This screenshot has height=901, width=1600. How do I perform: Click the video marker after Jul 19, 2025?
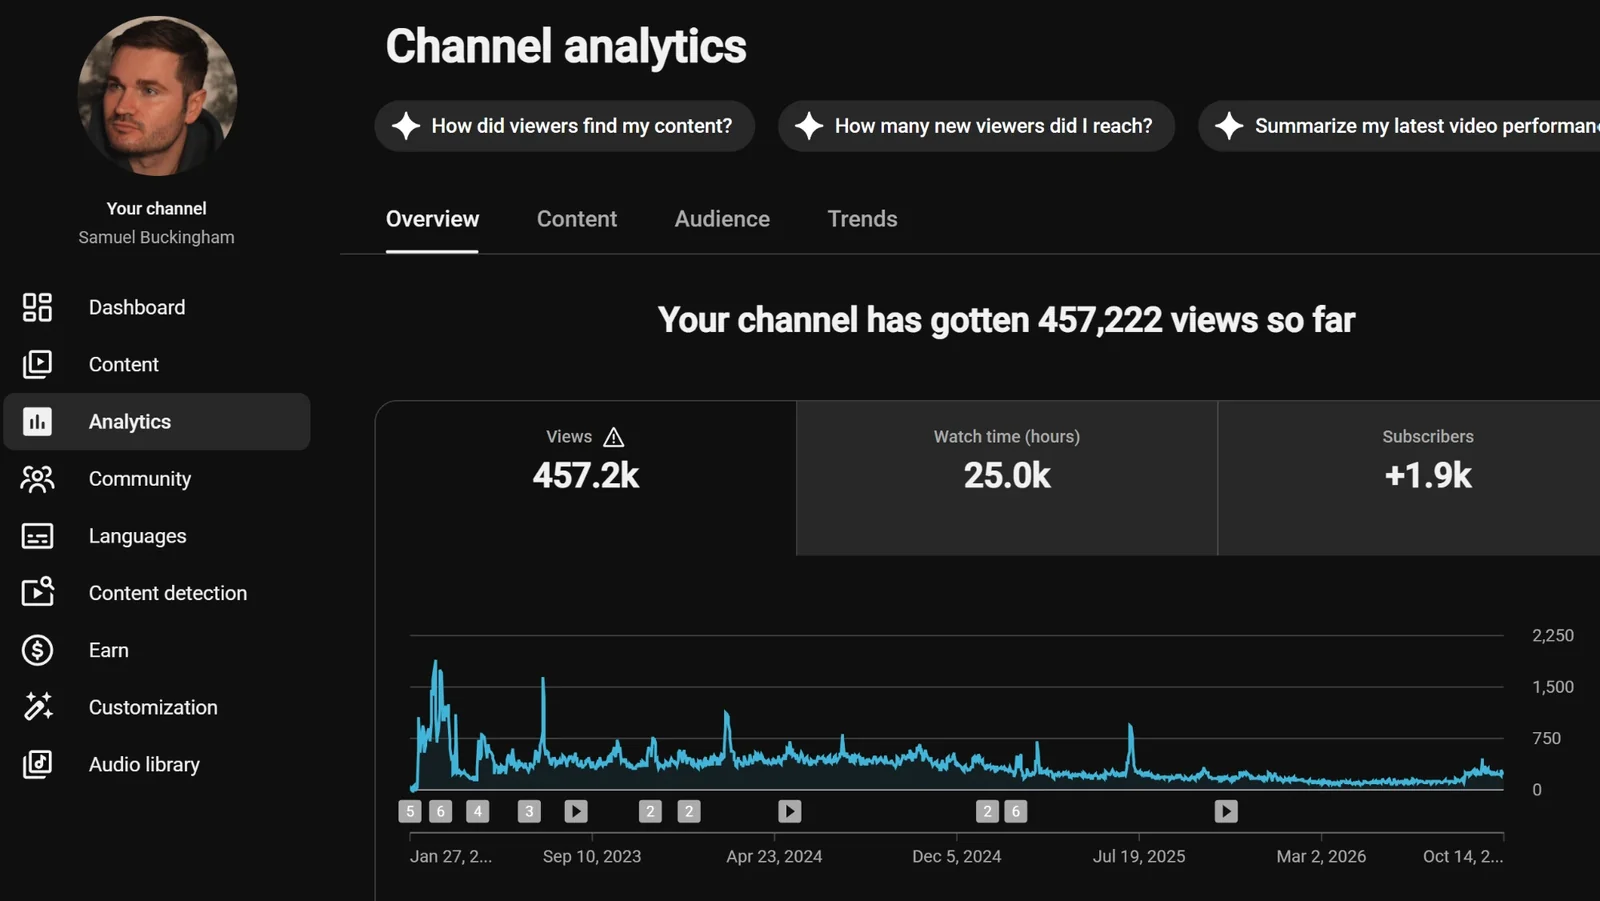click(1226, 811)
